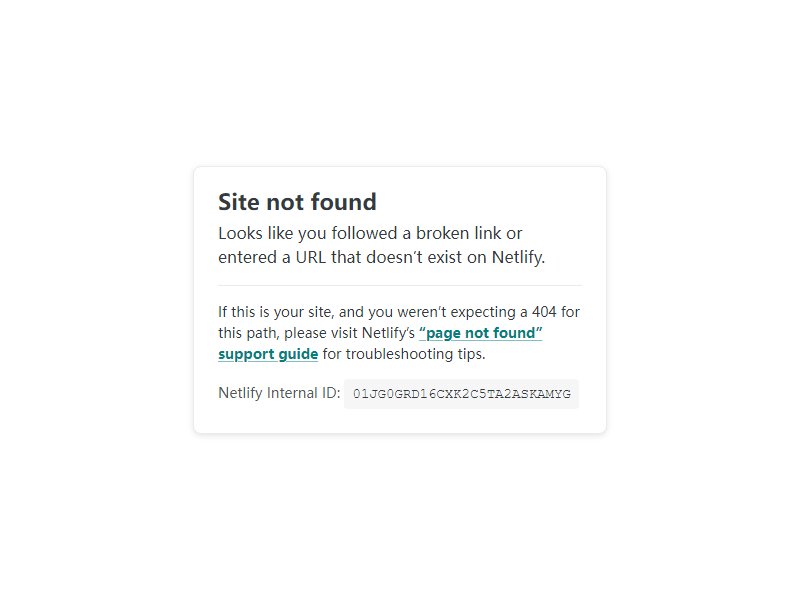
Task: Follow the "support guide" link text
Action: coord(268,354)
